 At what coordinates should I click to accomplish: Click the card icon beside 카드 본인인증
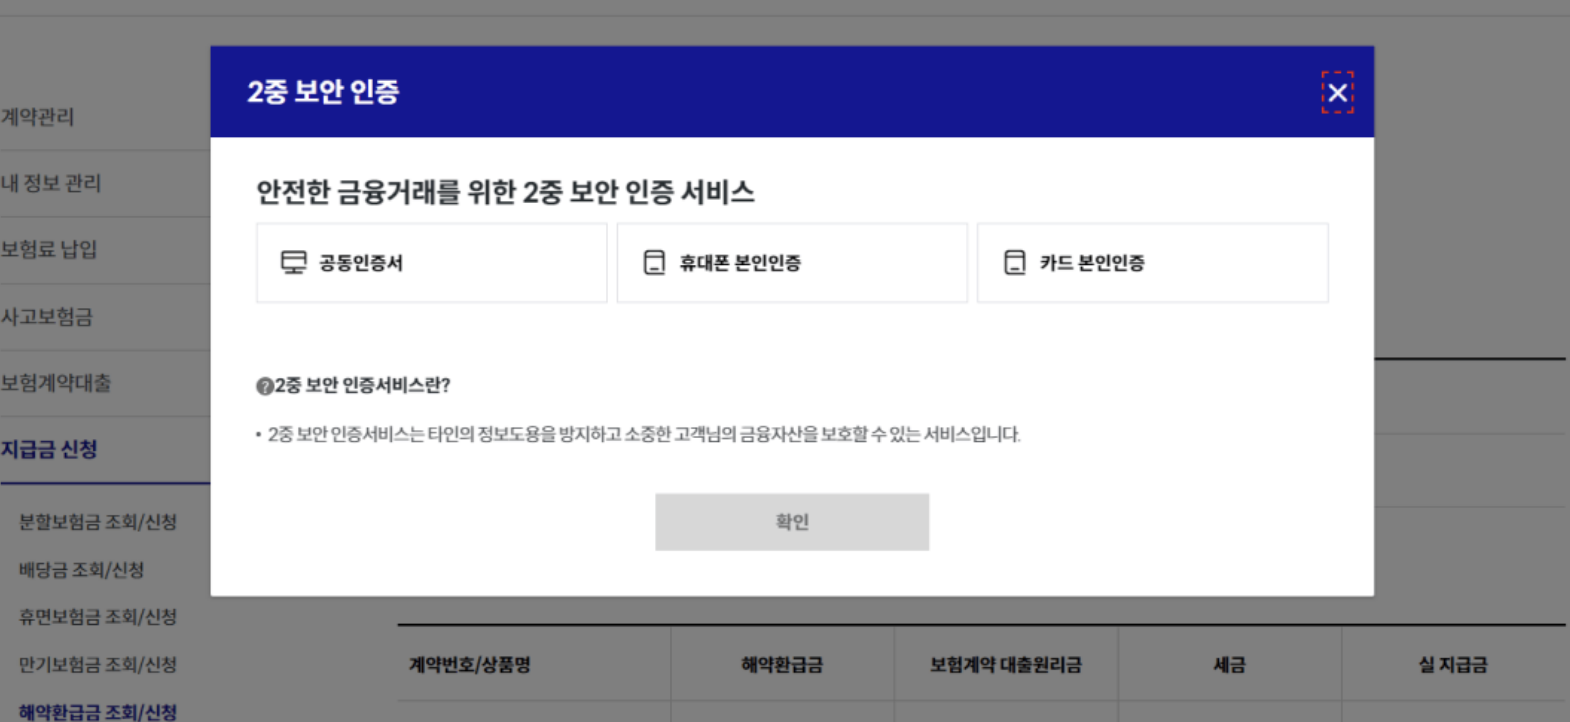1015,263
